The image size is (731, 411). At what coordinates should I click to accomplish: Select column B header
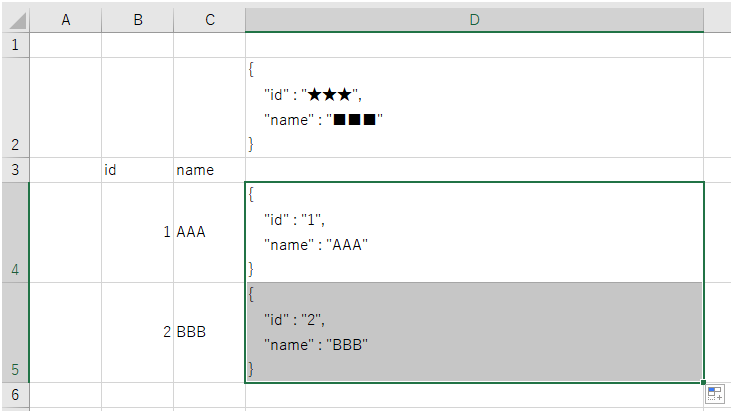tap(138, 20)
